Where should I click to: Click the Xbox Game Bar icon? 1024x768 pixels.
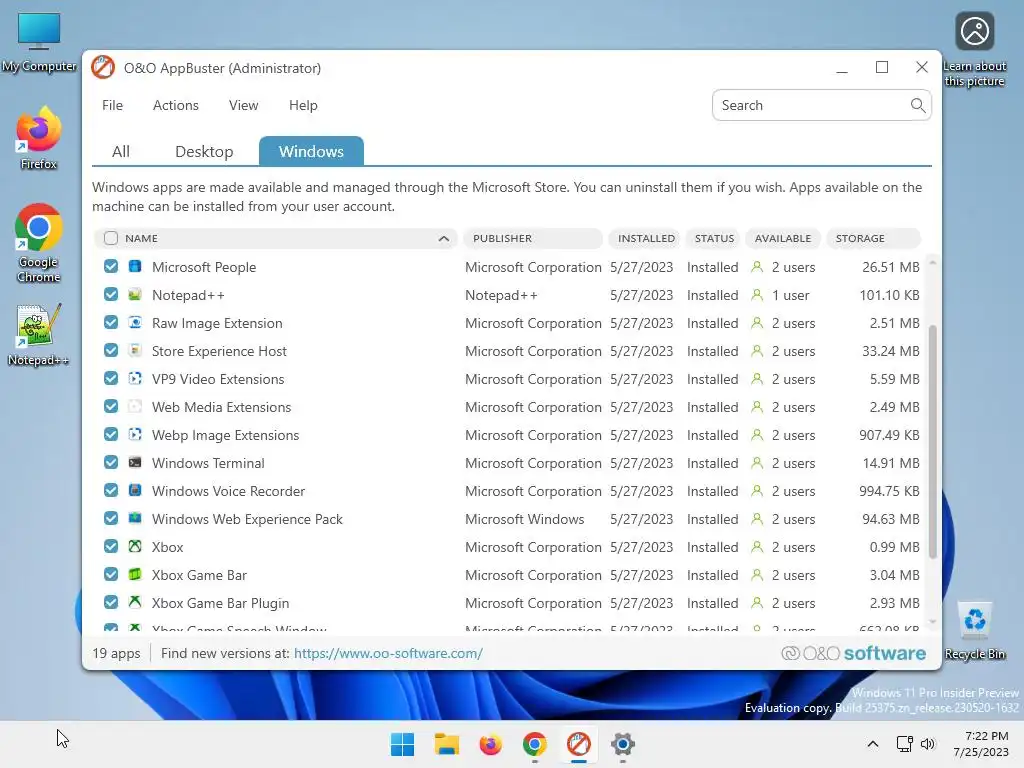click(135, 575)
